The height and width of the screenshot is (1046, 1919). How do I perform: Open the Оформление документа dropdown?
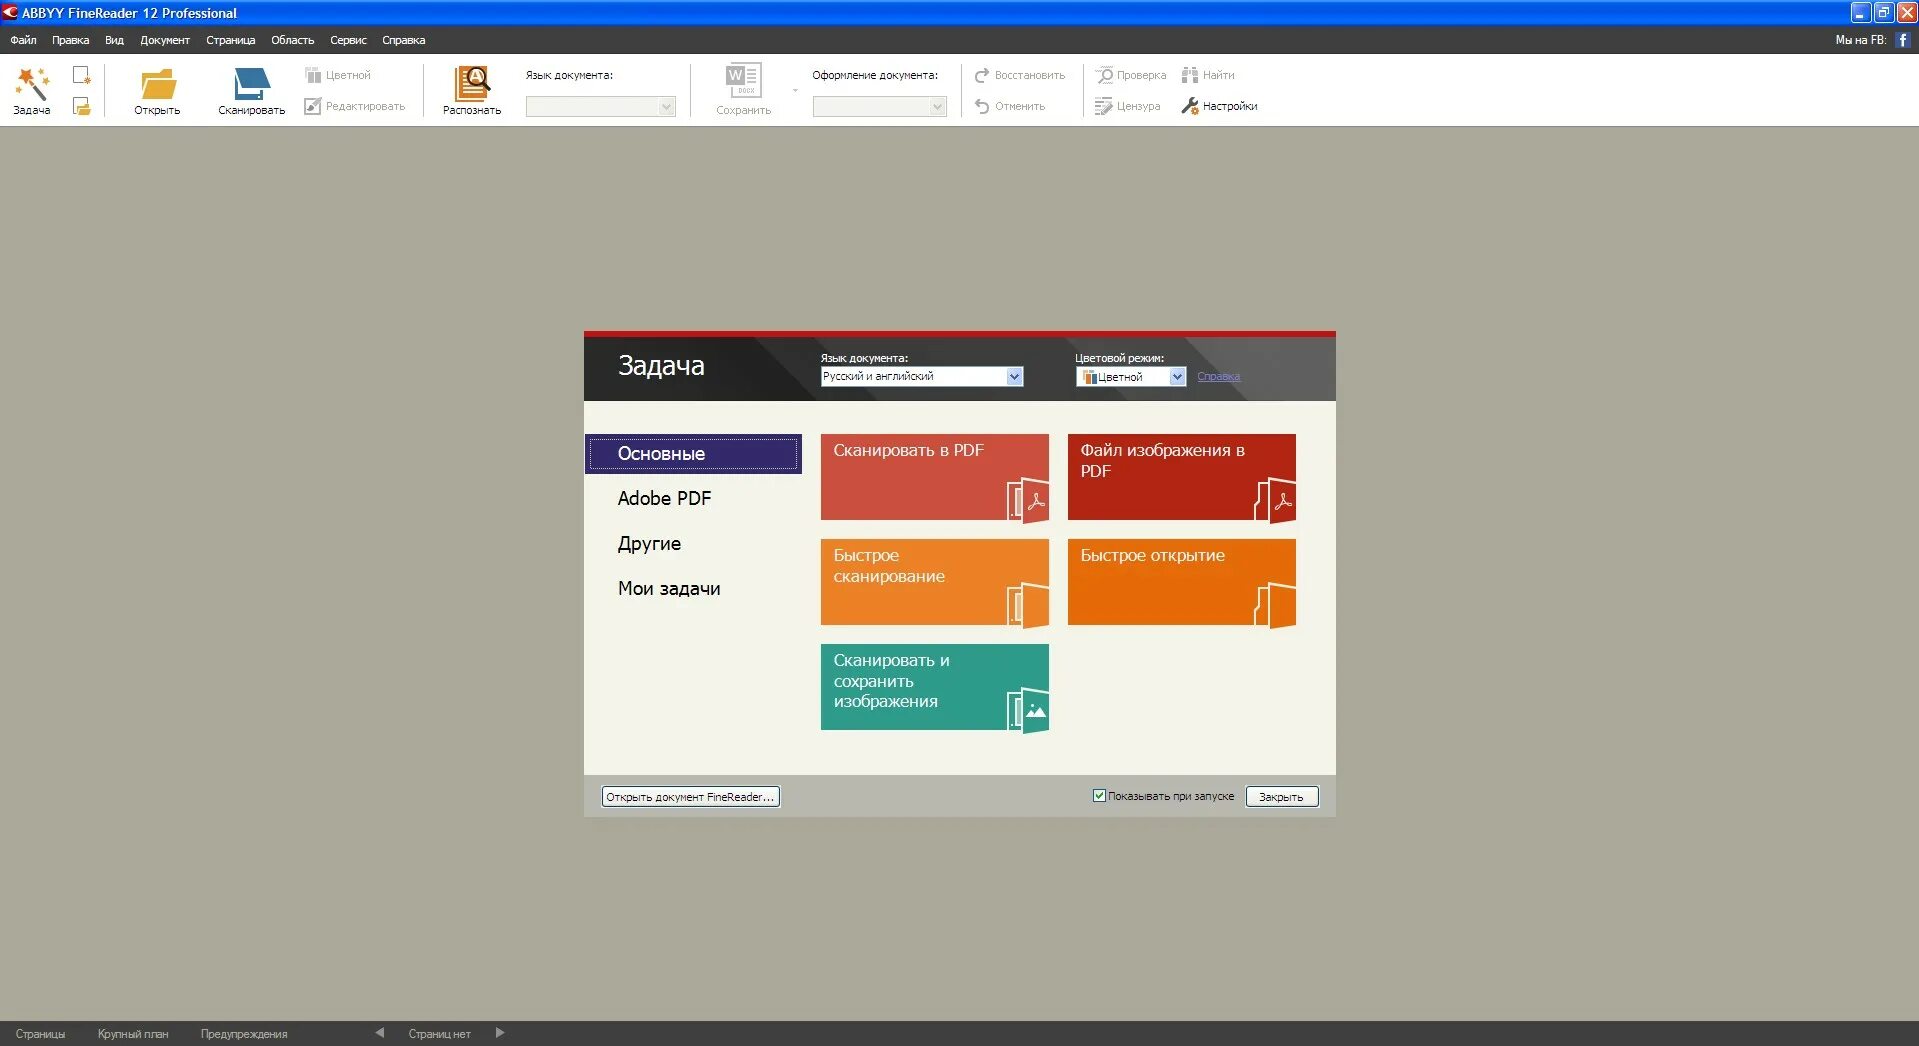880,107
